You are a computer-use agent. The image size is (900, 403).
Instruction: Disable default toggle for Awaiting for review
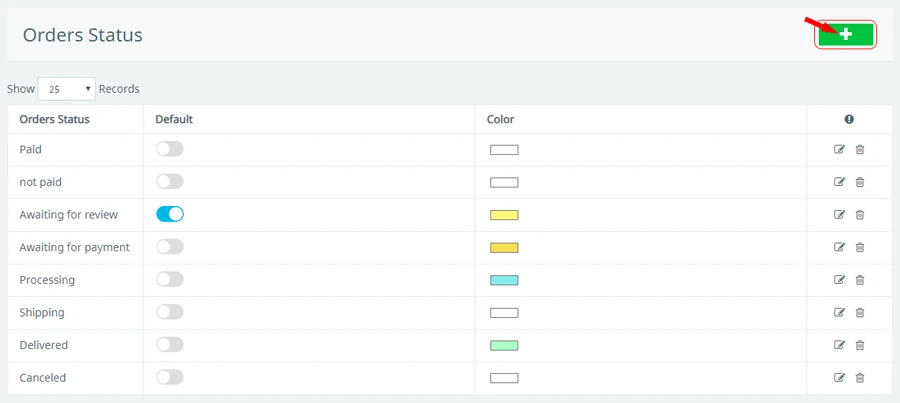[x=170, y=214]
